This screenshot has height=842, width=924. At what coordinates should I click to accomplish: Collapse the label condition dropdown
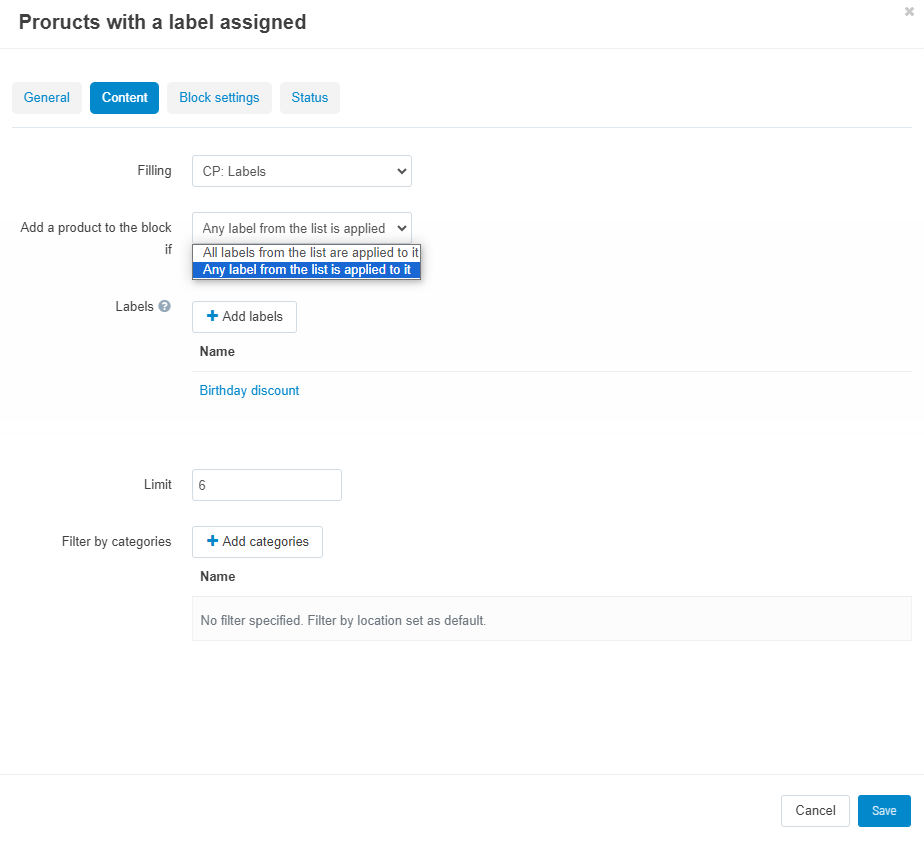click(301, 228)
